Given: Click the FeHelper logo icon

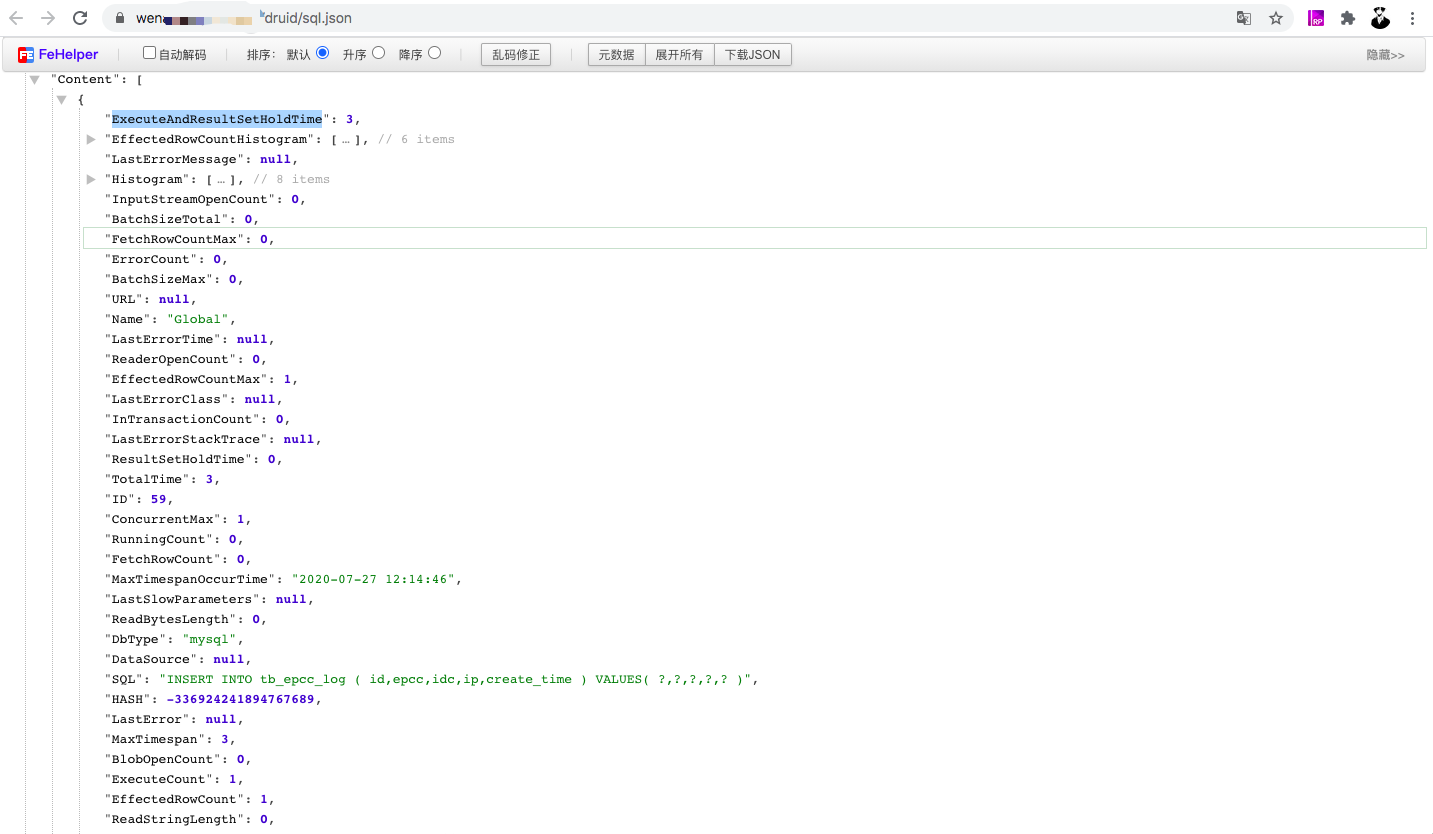Looking at the screenshot, I should [27, 54].
